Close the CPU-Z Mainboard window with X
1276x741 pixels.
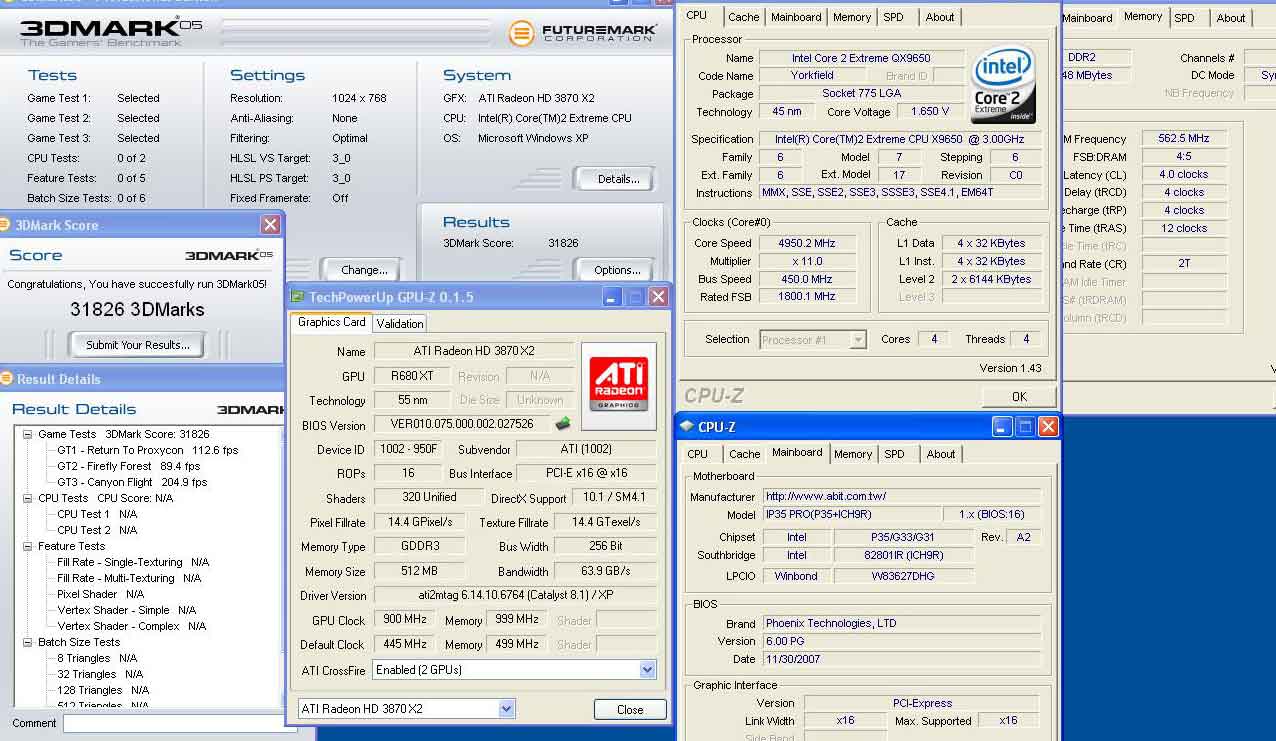[1047, 427]
